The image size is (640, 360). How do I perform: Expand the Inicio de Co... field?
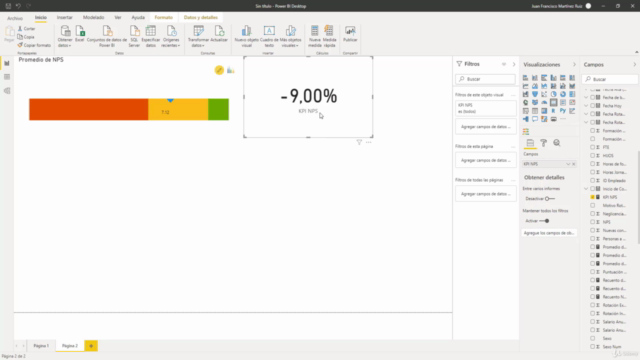[587, 189]
